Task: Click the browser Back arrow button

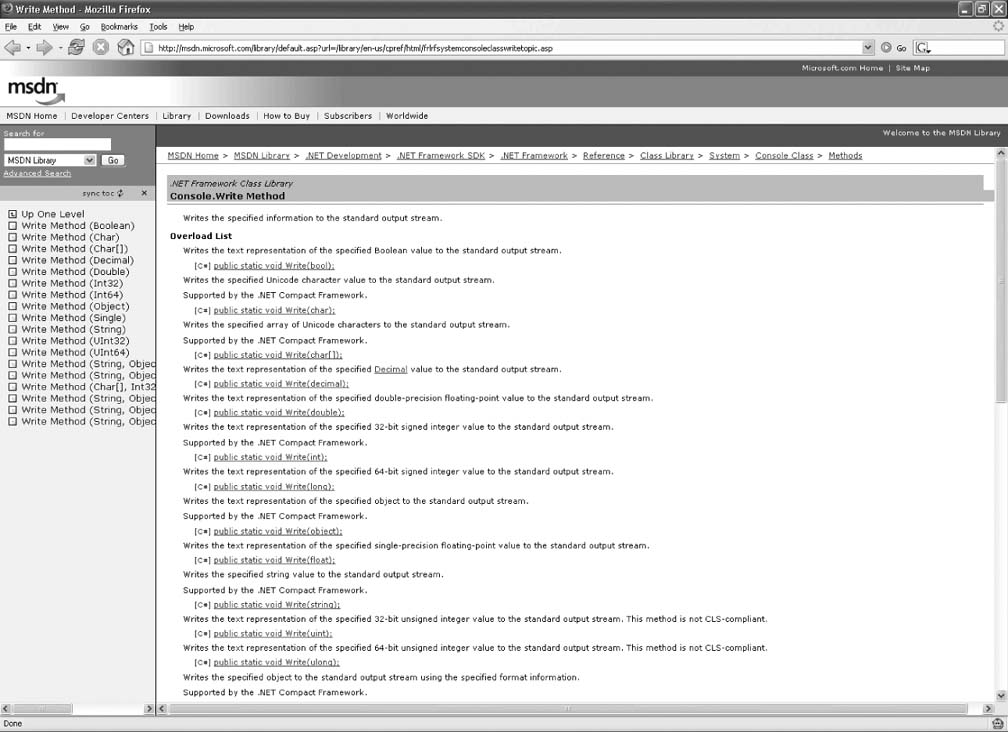Action: [13, 47]
